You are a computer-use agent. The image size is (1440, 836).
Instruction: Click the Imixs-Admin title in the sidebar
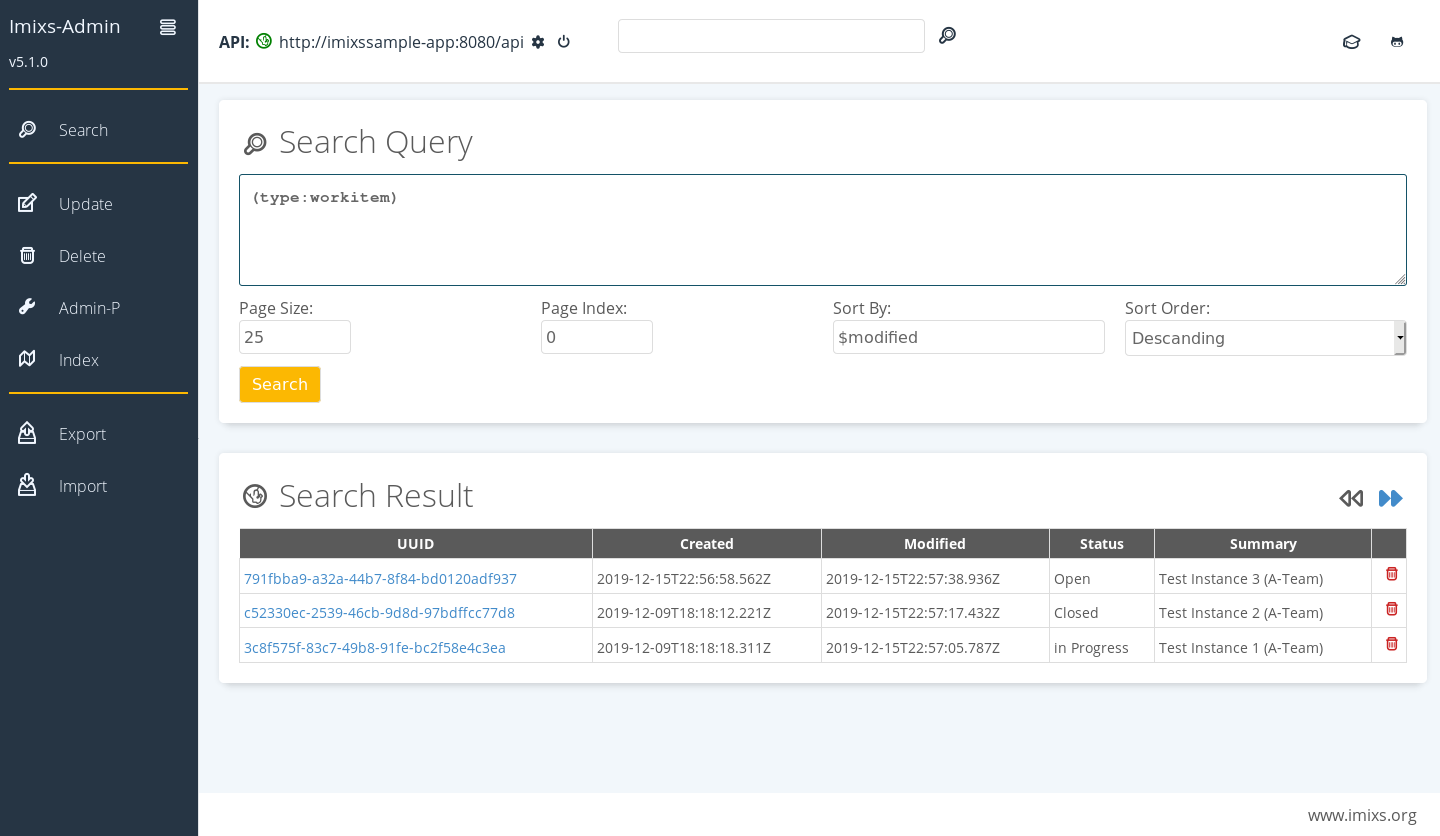click(x=65, y=27)
